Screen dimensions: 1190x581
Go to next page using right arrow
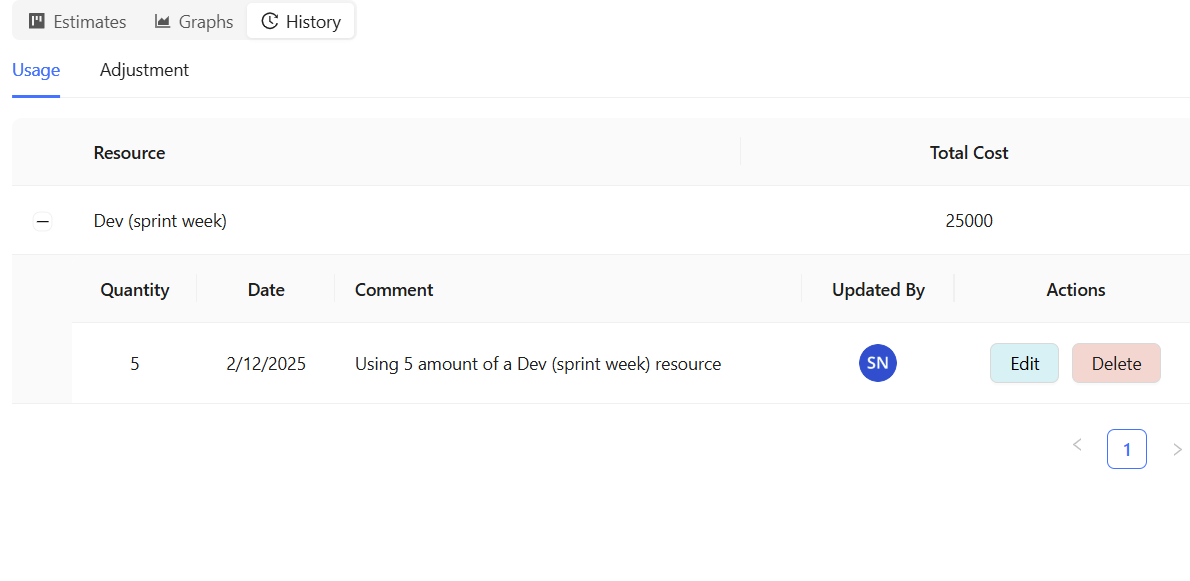tap(1177, 449)
